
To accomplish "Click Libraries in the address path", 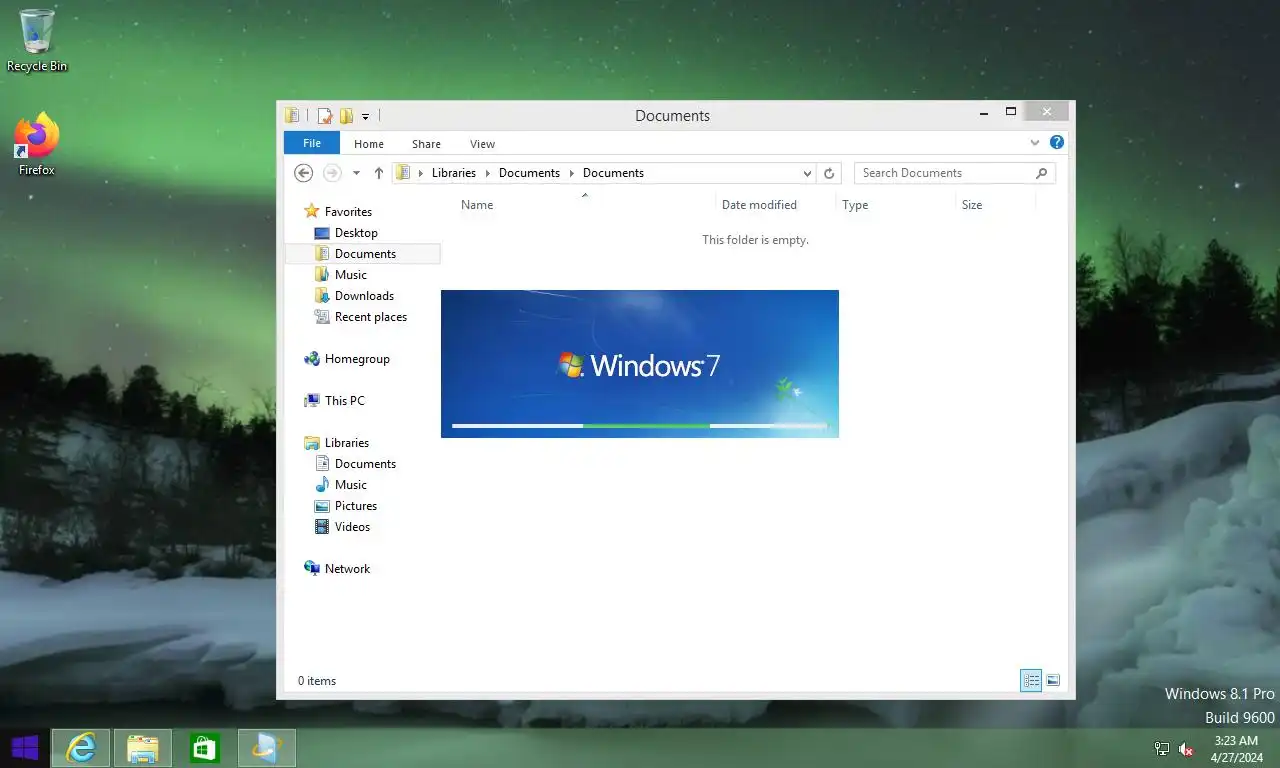I will [x=453, y=173].
